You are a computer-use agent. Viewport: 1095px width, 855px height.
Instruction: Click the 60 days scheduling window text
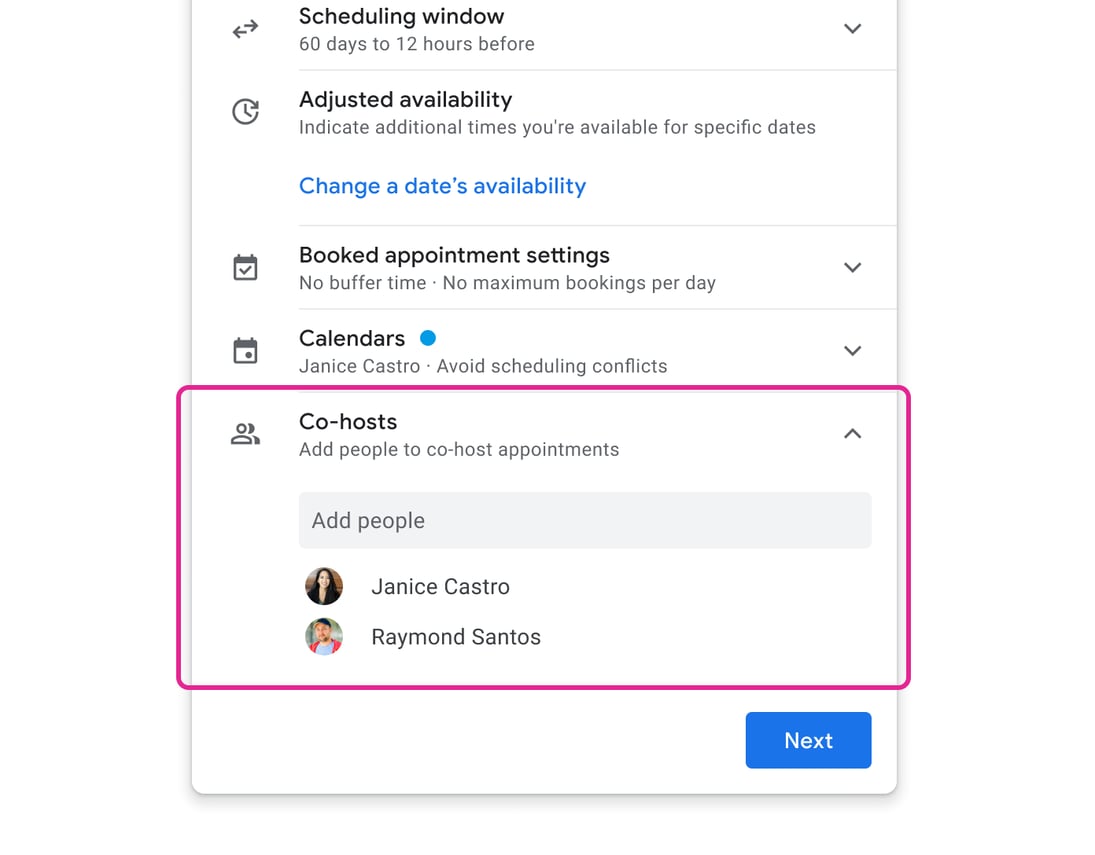pos(416,44)
